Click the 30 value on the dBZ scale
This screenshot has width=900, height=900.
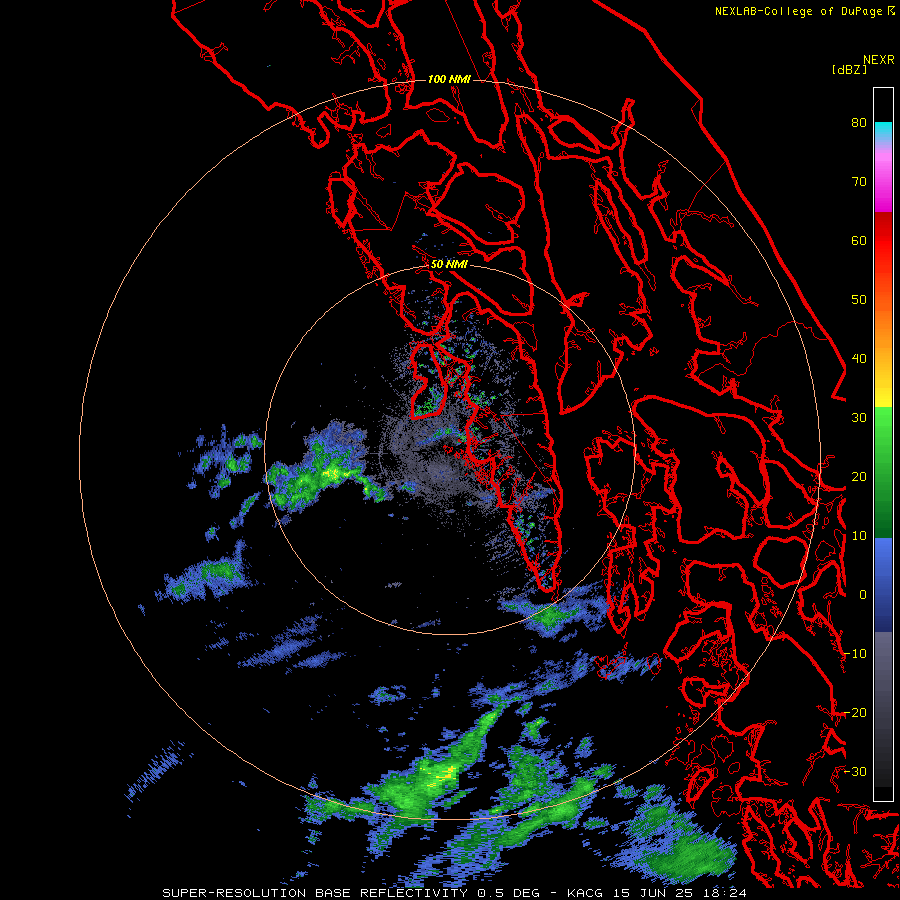(x=859, y=417)
